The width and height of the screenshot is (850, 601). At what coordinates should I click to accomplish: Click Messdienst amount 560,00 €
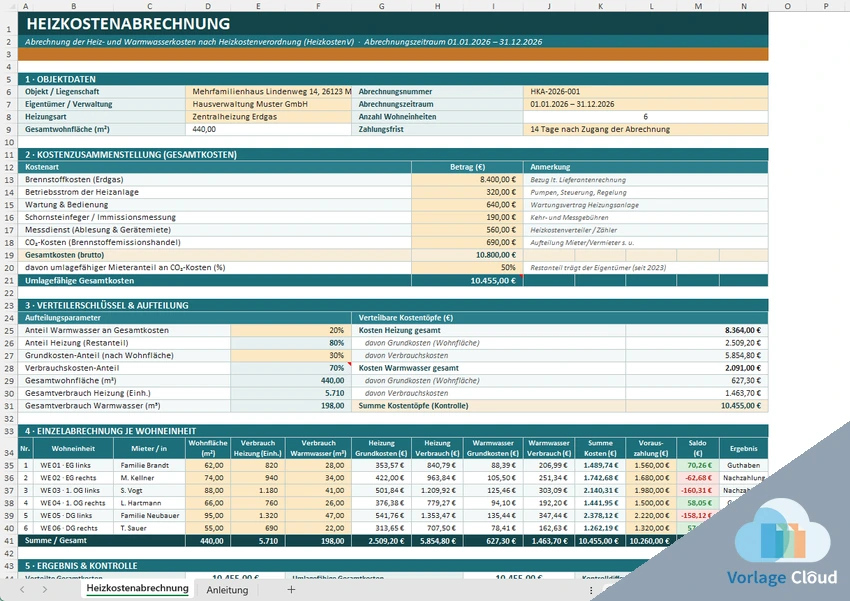point(467,230)
